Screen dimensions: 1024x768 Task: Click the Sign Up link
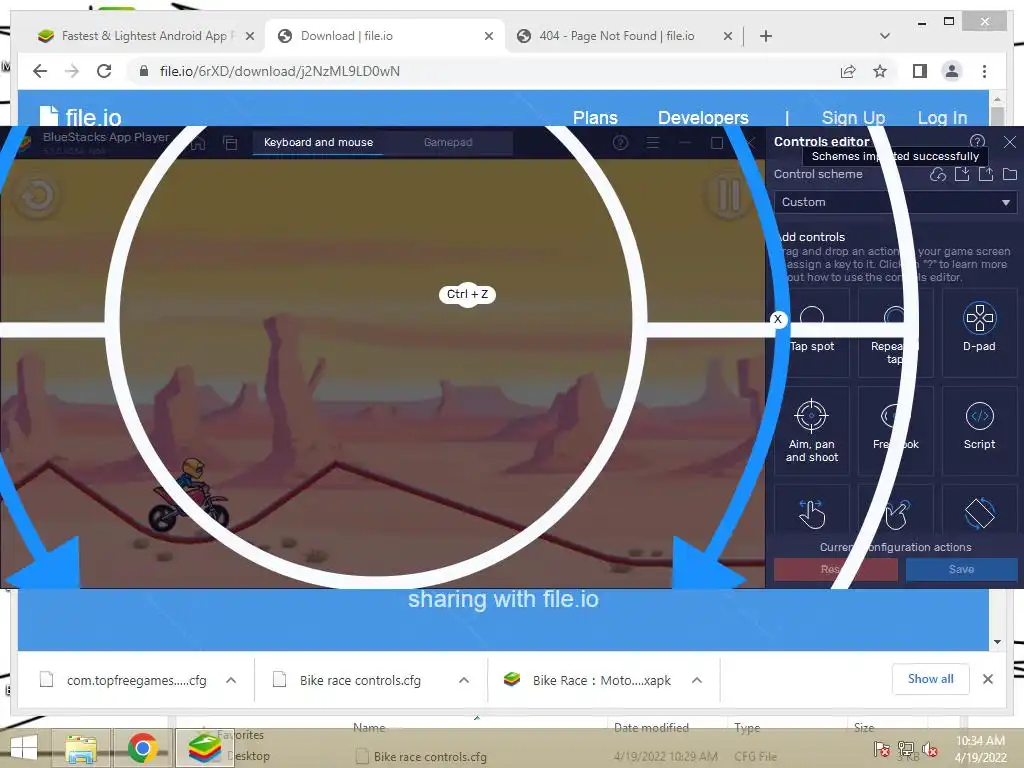pos(853,118)
